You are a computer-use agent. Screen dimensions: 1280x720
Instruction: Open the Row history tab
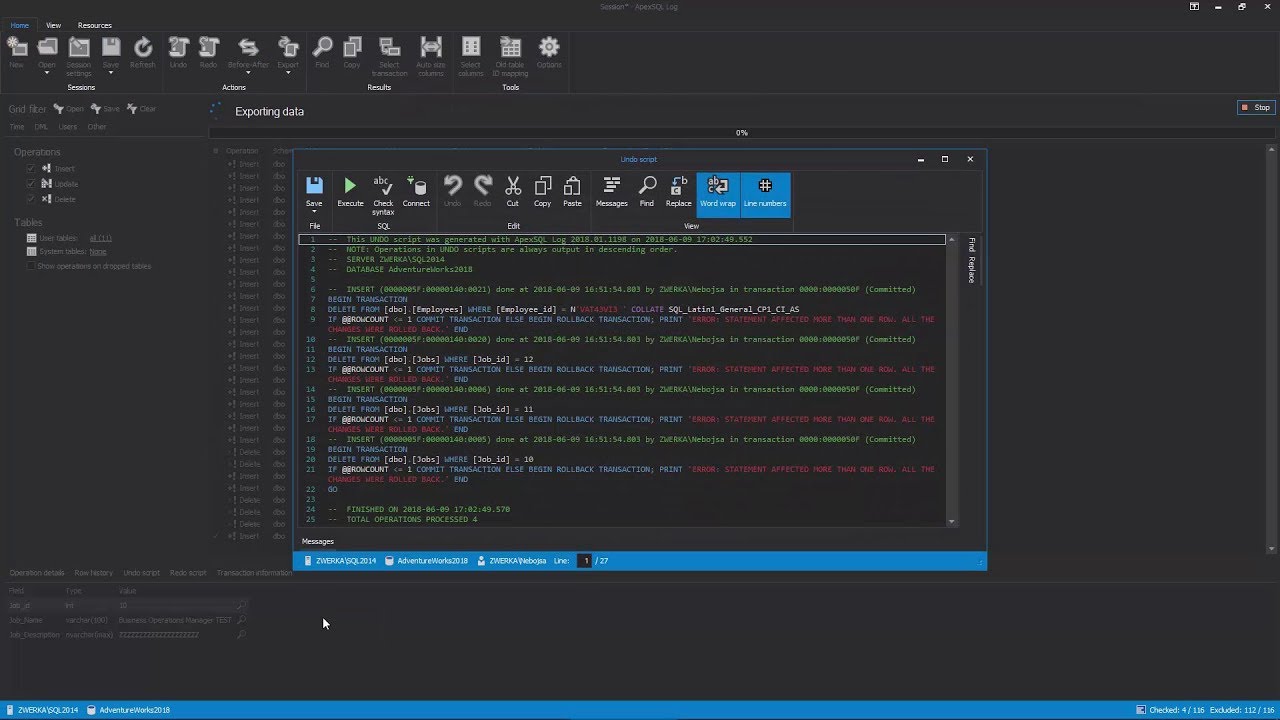point(94,573)
